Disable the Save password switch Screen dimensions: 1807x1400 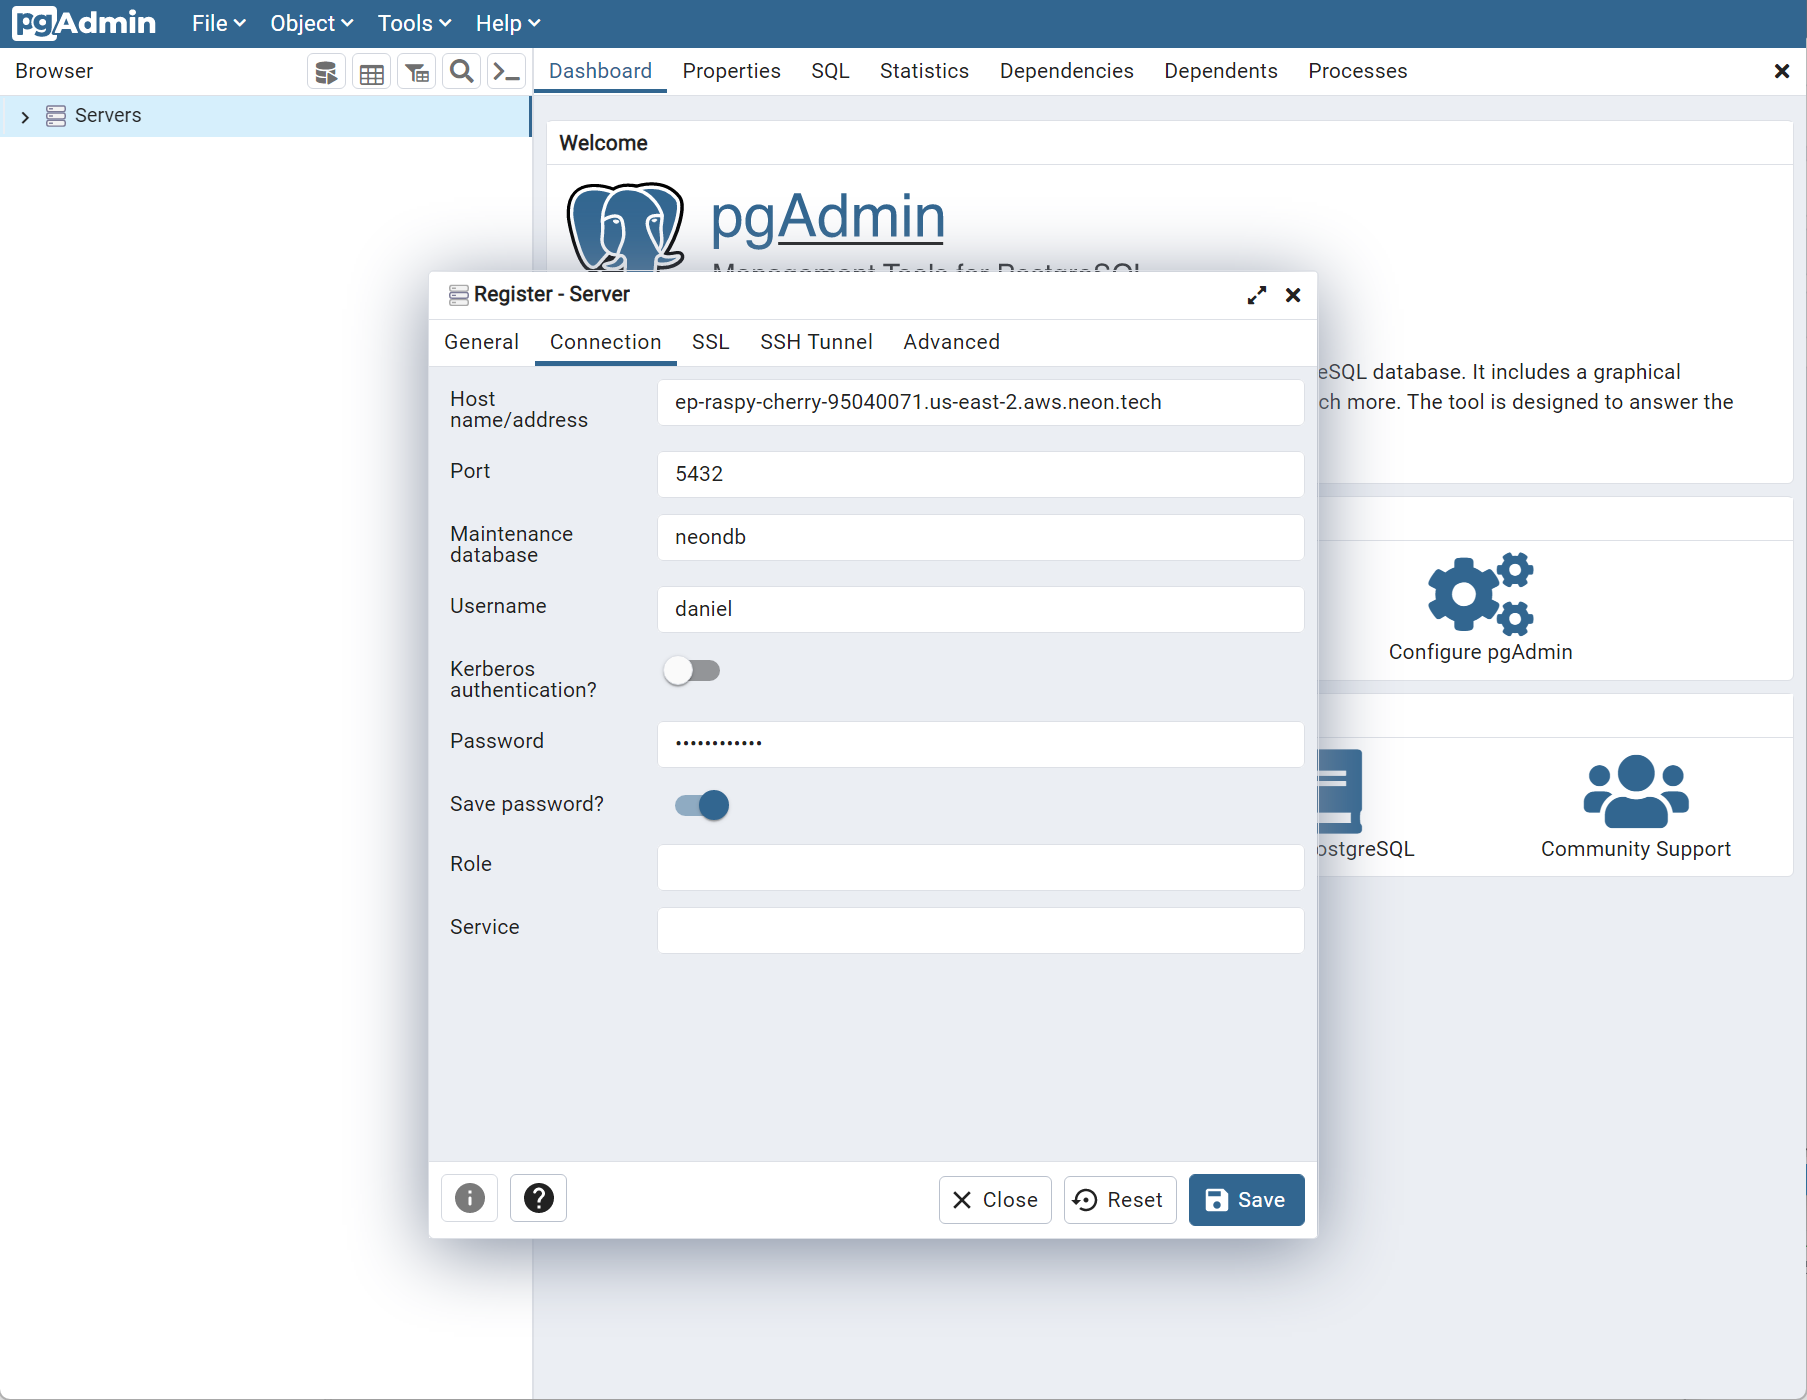[x=702, y=805]
